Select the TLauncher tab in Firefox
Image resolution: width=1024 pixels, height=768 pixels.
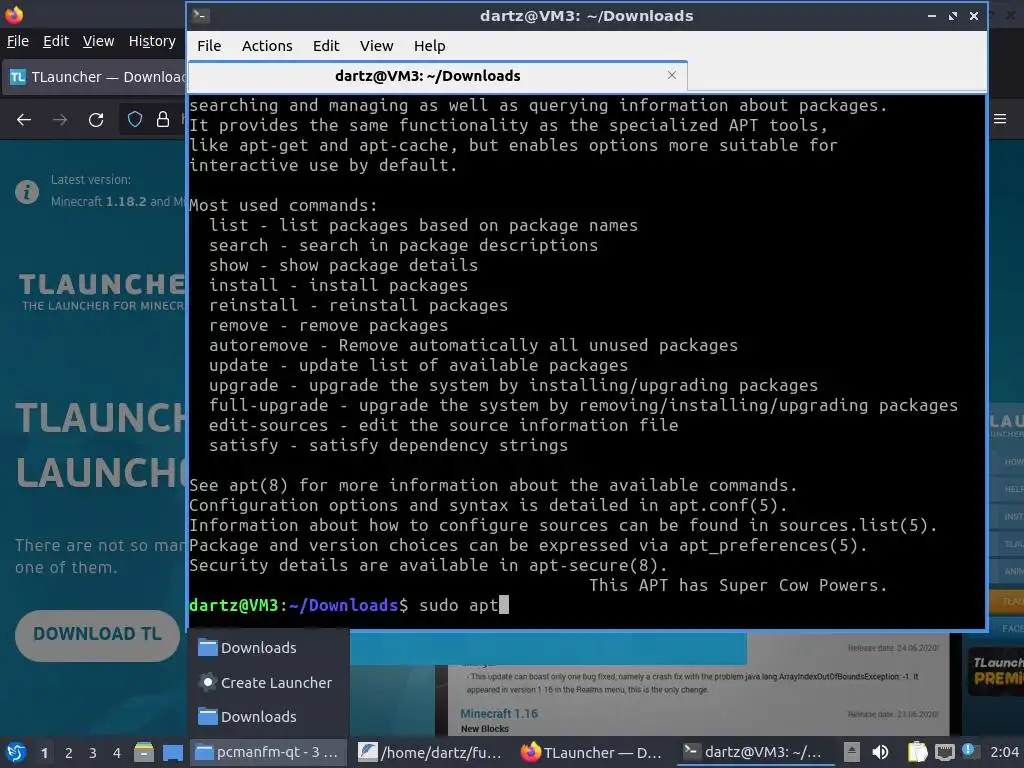pos(95,77)
